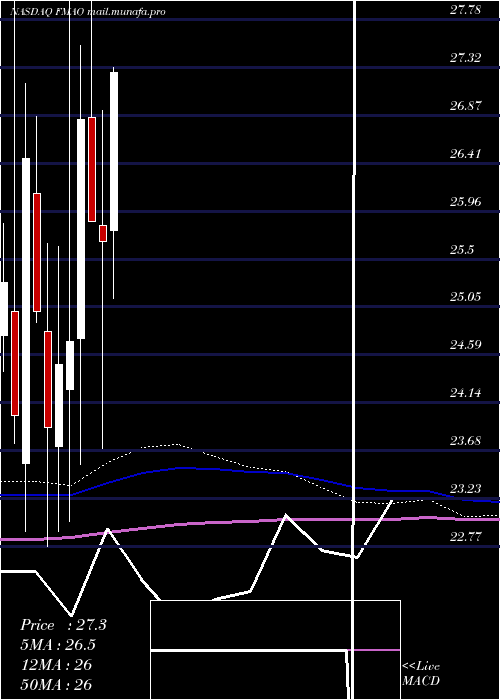Click the 12MA : 26 readout
The height and width of the screenshot is (700, 500).
pyautogui.click(x=56, y=665)
